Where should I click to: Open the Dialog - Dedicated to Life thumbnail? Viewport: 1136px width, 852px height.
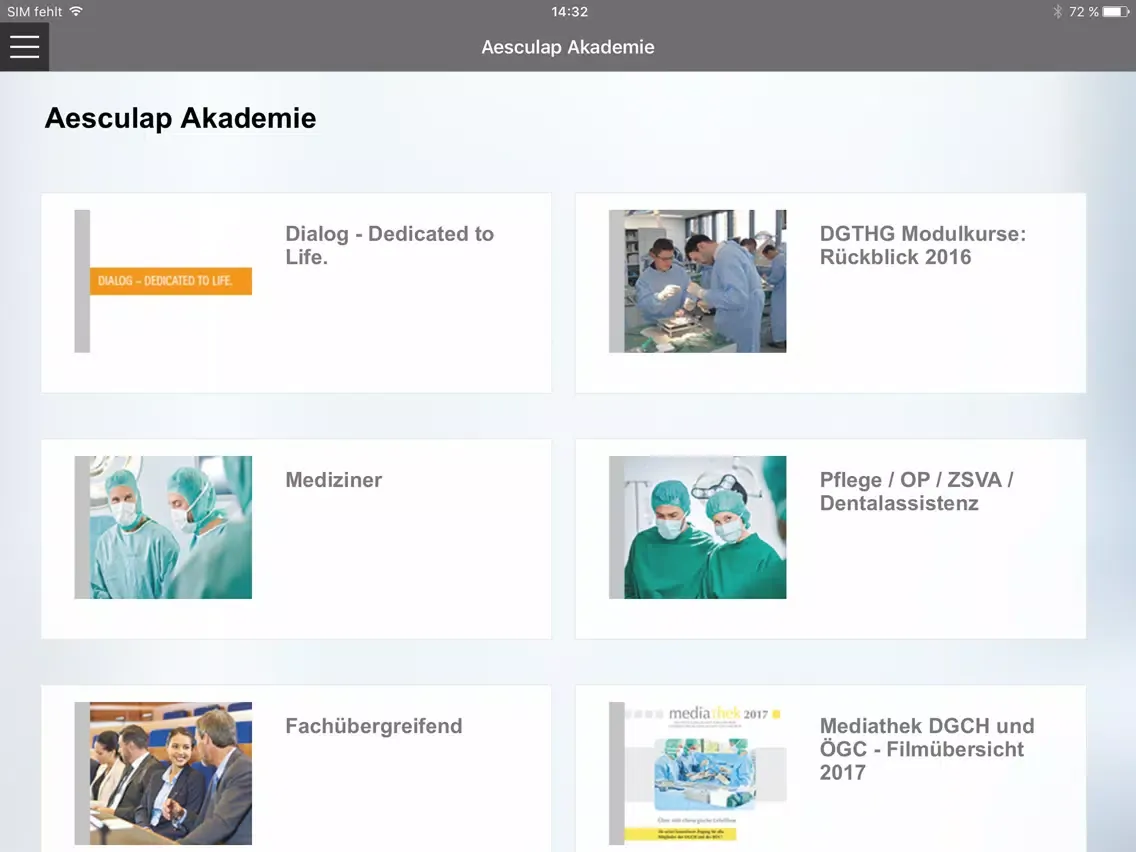point(163,281)
